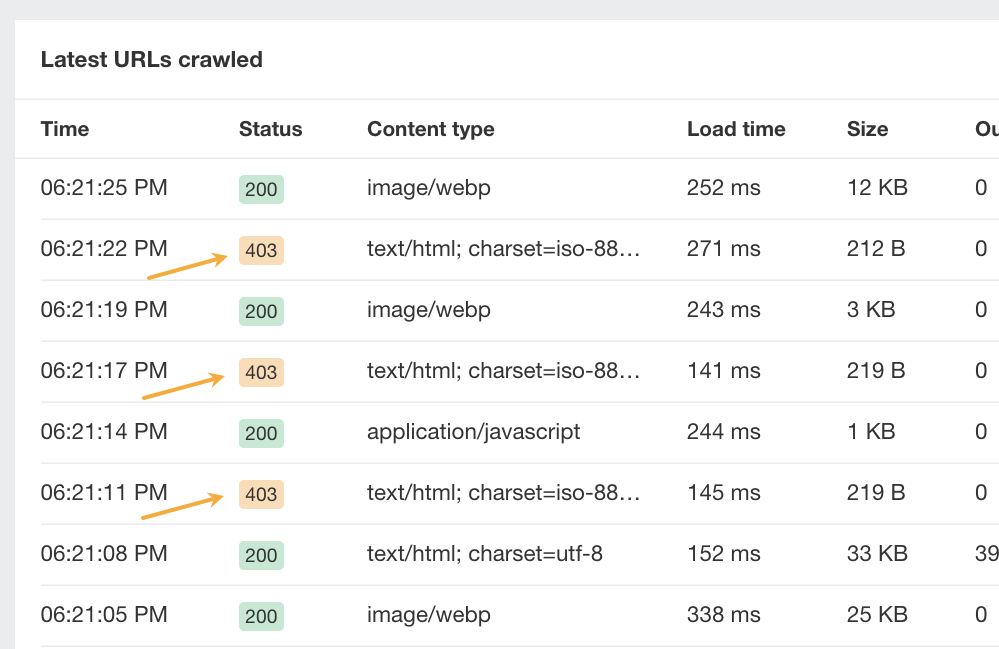Screen dimensions: 999x649
Task: Expand the truncated iso-88 content type text
Action: click(x=505, y=249)
